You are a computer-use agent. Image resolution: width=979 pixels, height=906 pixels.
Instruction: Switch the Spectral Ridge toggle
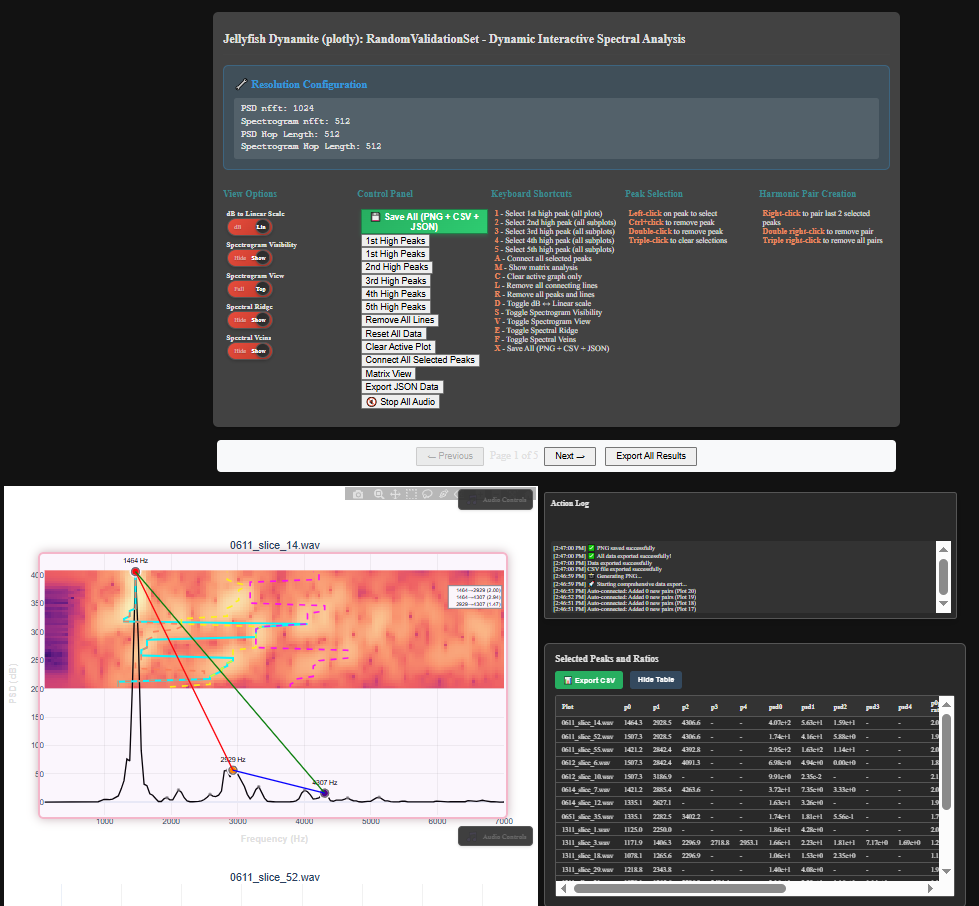249,320
